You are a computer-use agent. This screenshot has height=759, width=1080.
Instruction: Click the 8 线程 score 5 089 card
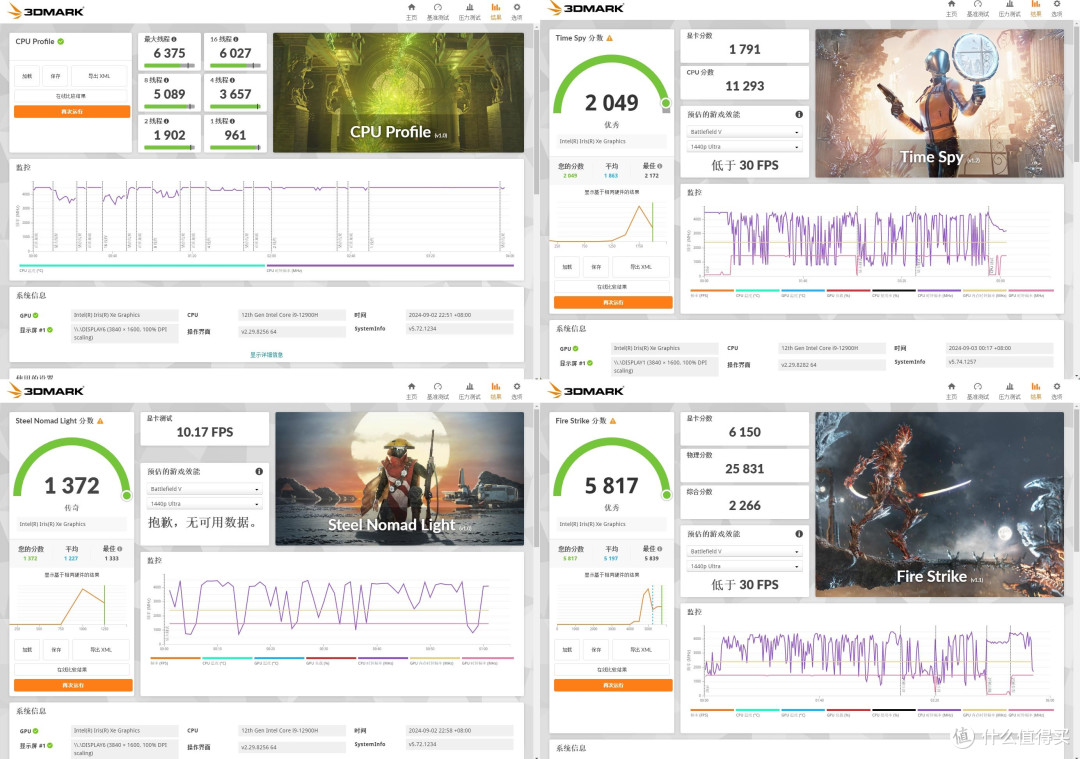pyautogui.click(x=169, y=92)
